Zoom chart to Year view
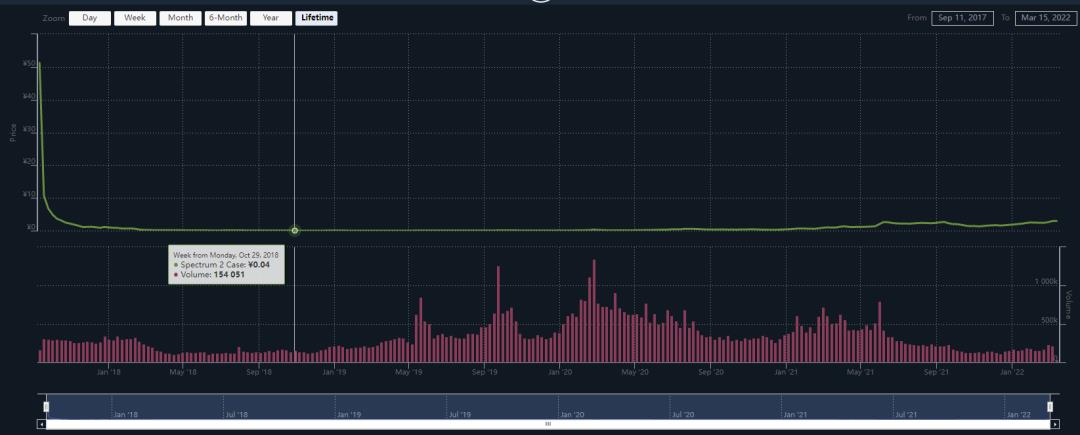The image size is (1080, 435). tap(270, 18)
